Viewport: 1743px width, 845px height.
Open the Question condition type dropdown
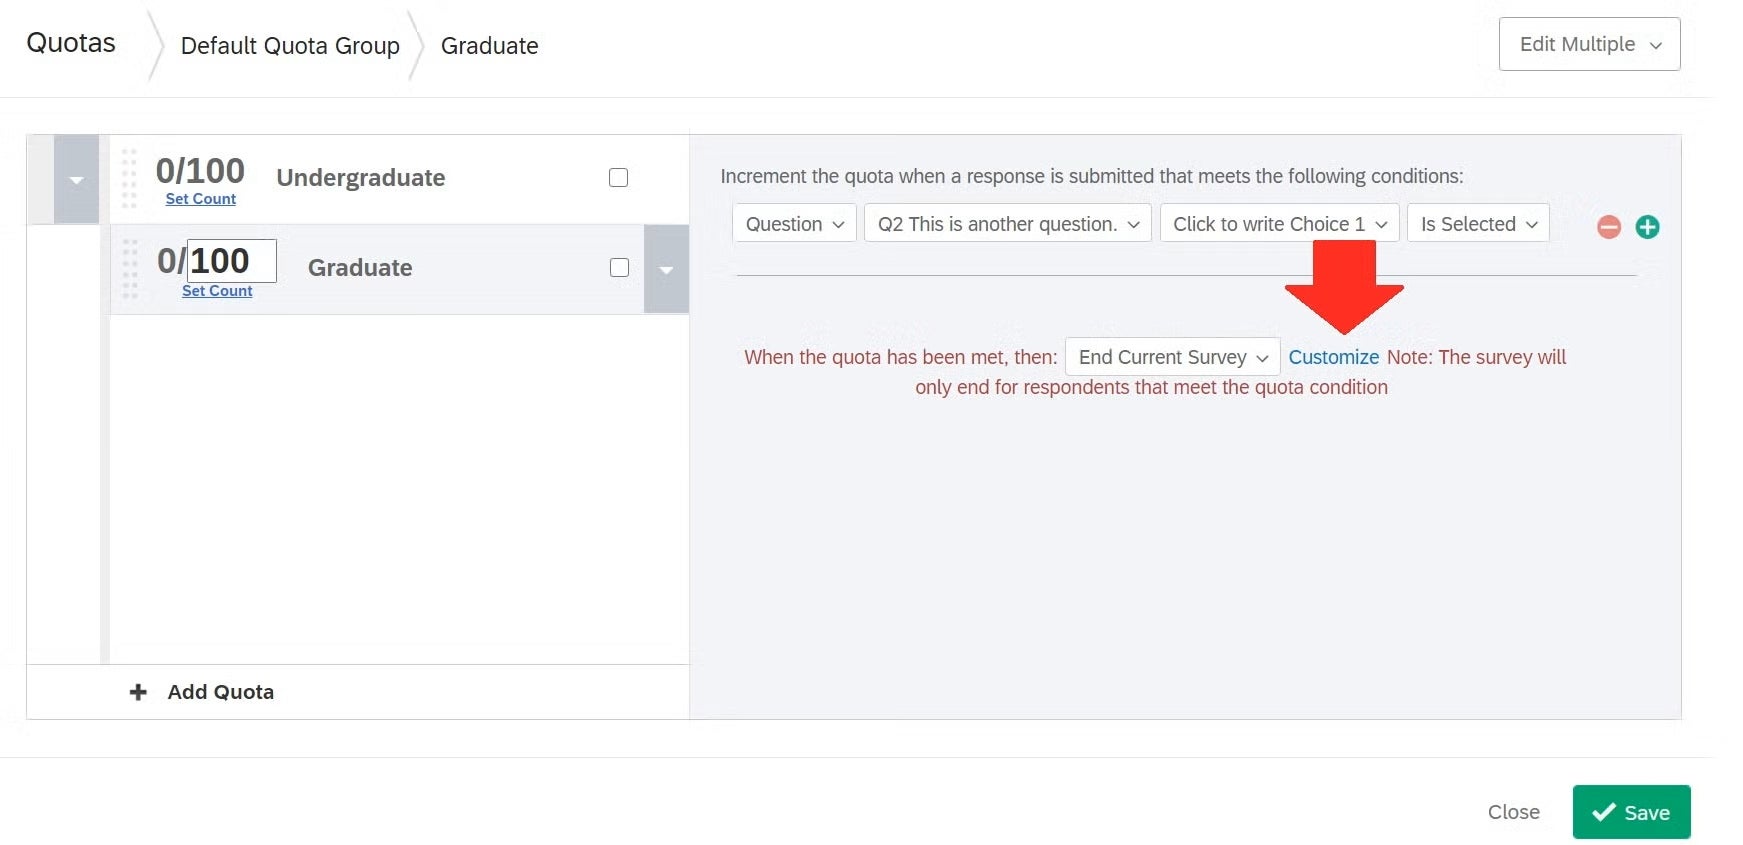click(794, 223)
